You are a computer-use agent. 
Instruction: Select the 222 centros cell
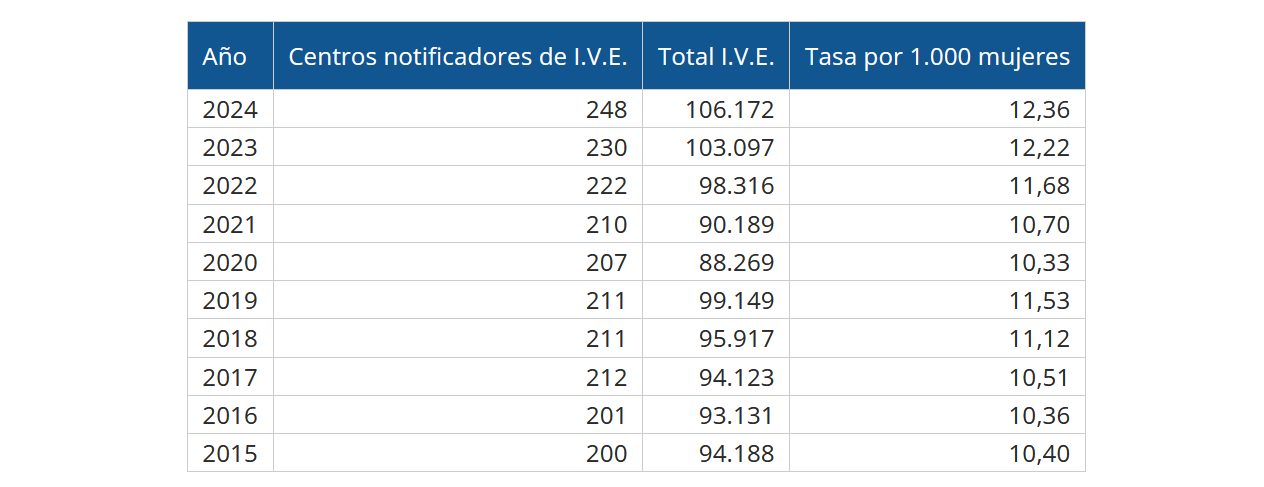pyautogui.click(x=606, y=186)
